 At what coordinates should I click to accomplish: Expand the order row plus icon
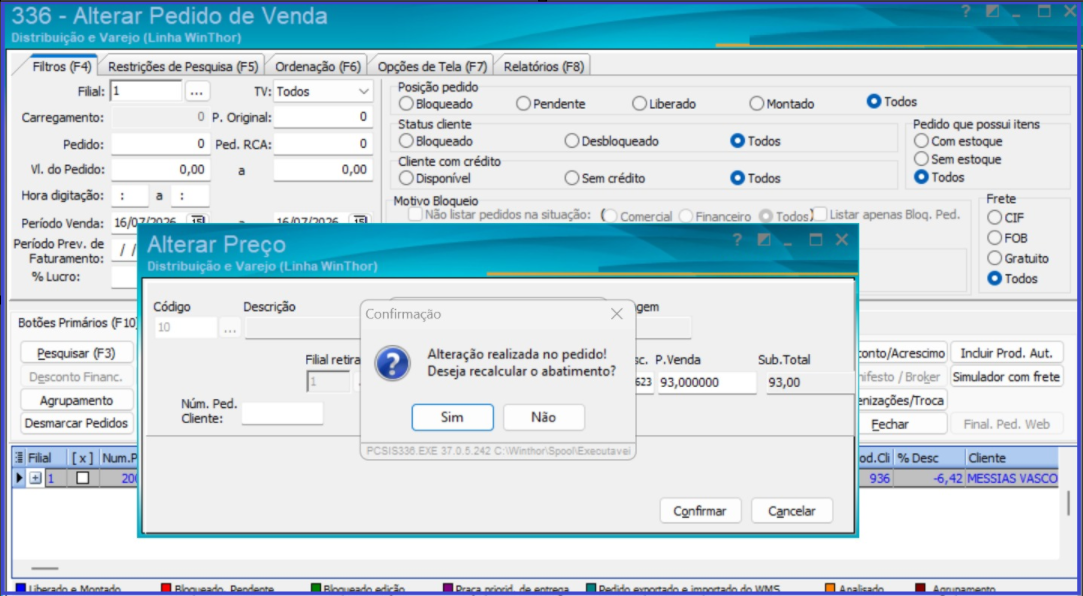pyautogui.click(x=36, y=478)
